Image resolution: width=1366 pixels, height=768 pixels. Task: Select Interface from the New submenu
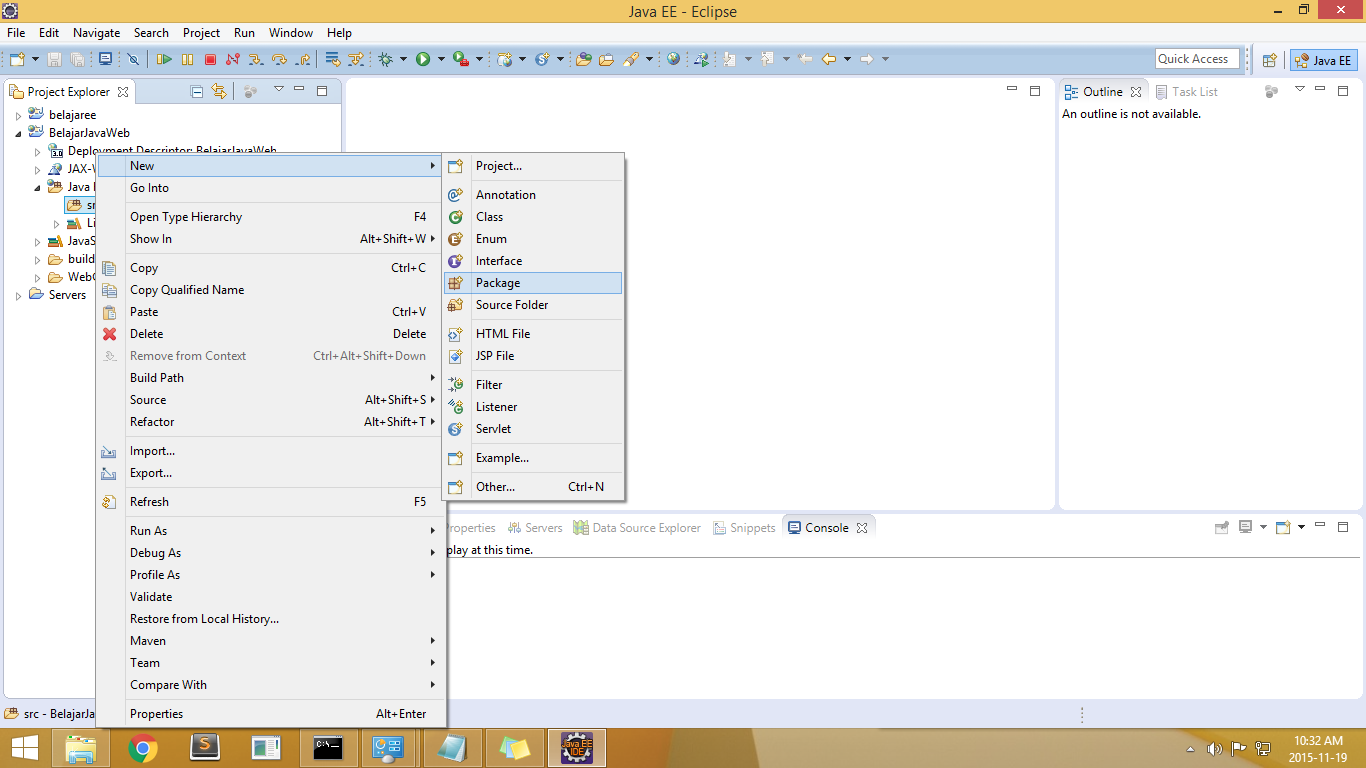[532, 261]
